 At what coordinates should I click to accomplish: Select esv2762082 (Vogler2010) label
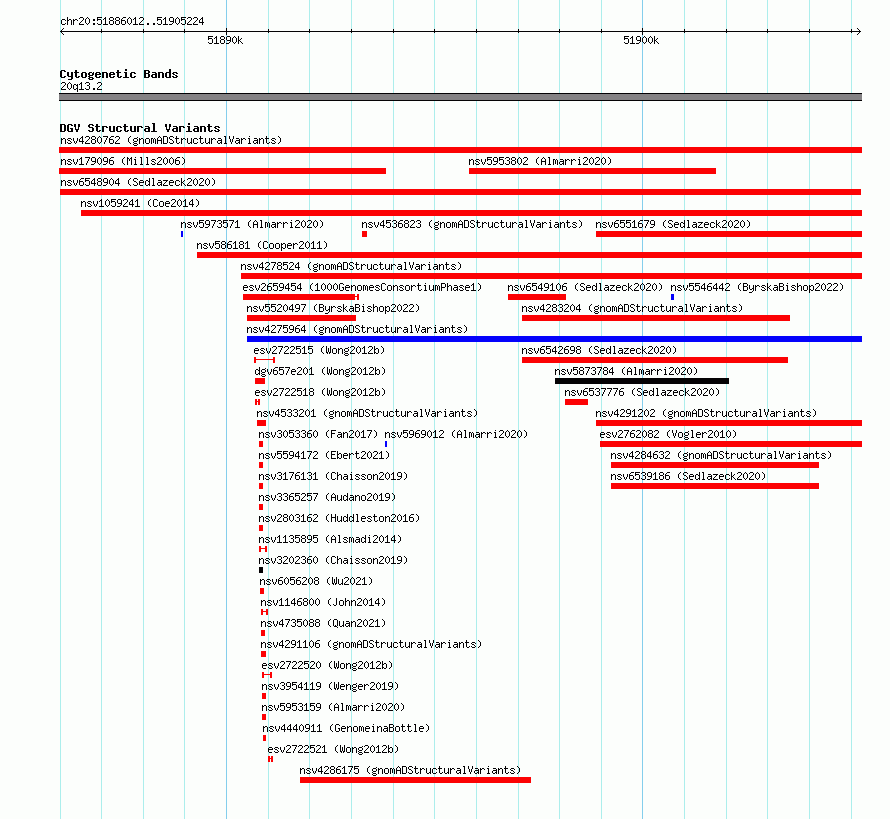pos(668,434)
